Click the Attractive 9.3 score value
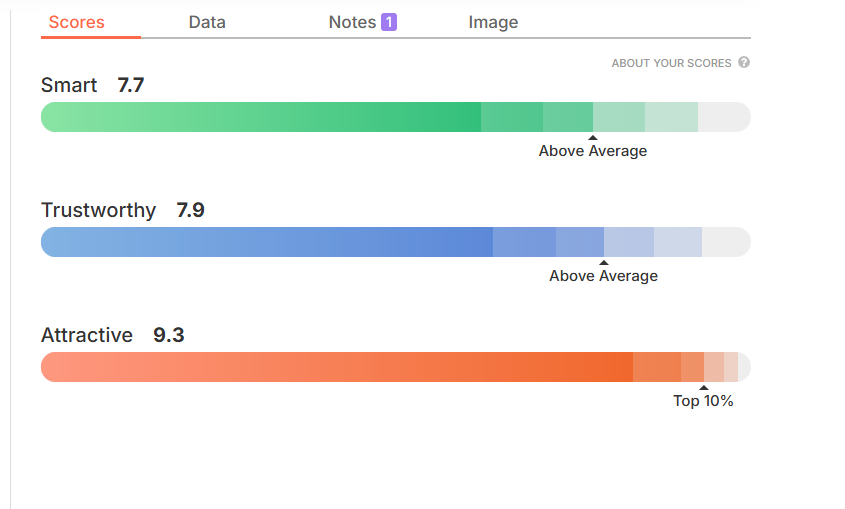The height and width of the screenshot is (509, 845). [x=169, y=335]
